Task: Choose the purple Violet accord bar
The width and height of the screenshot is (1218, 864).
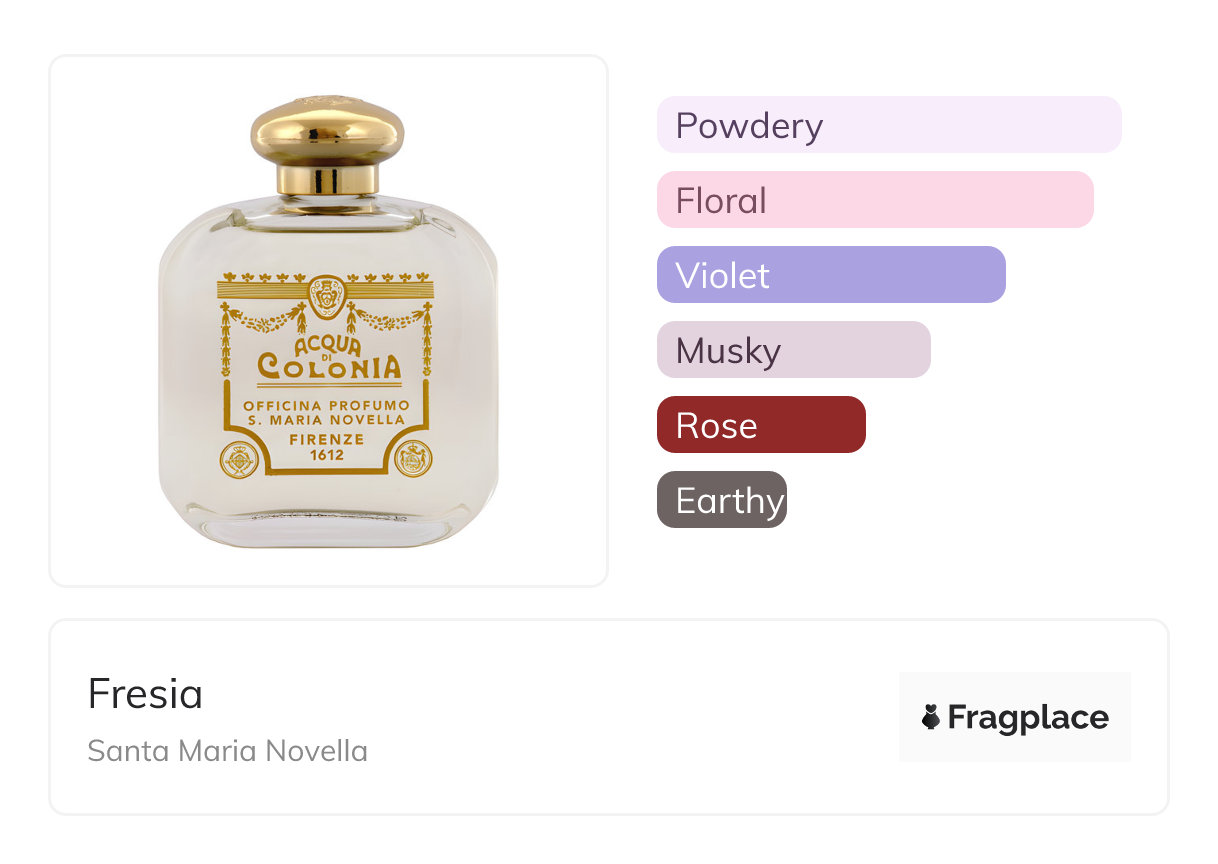Action: [830, 275]
